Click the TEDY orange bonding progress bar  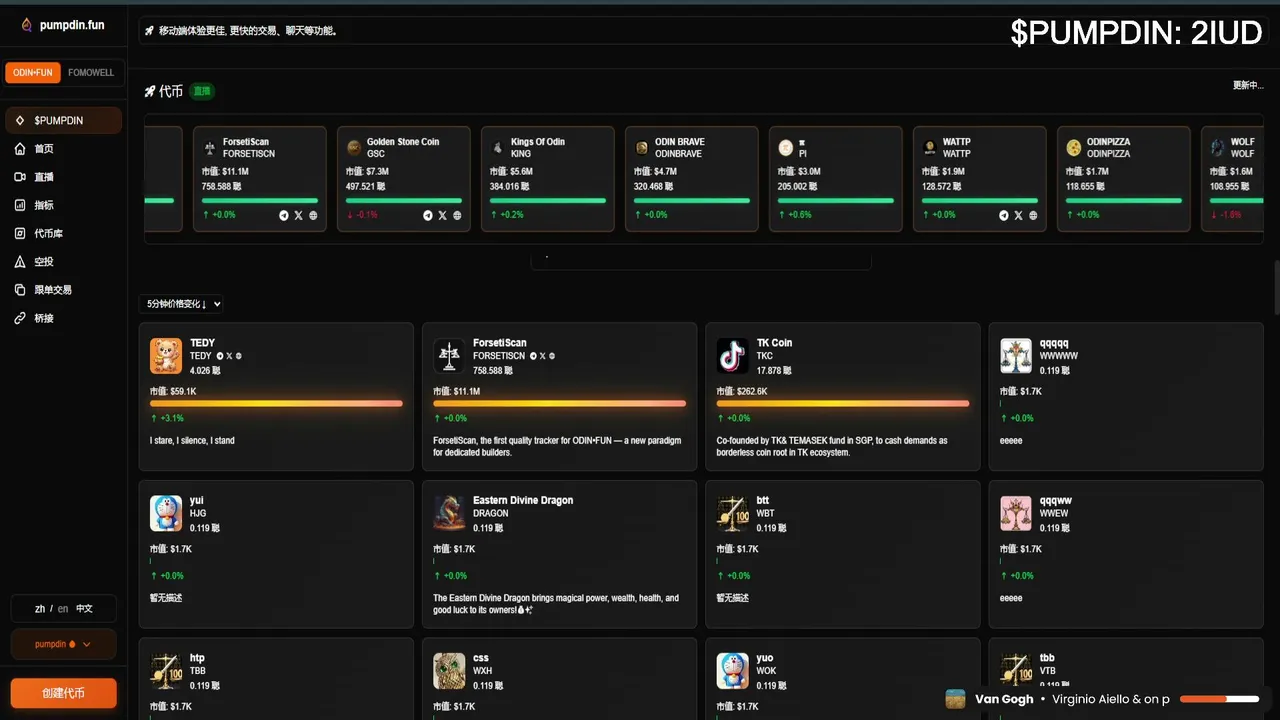276,403
